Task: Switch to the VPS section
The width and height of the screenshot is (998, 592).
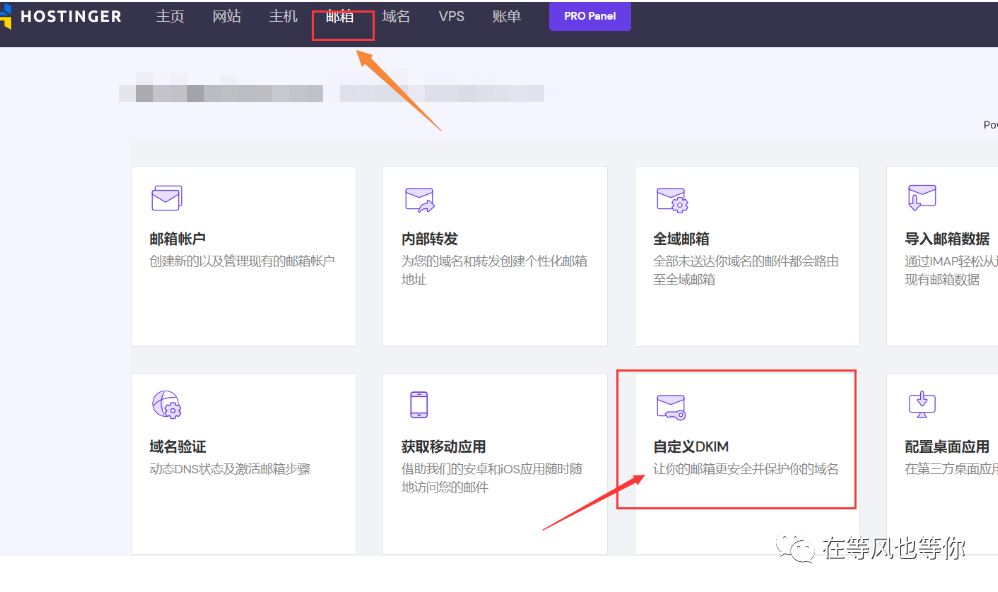Action: click(451, 16)
